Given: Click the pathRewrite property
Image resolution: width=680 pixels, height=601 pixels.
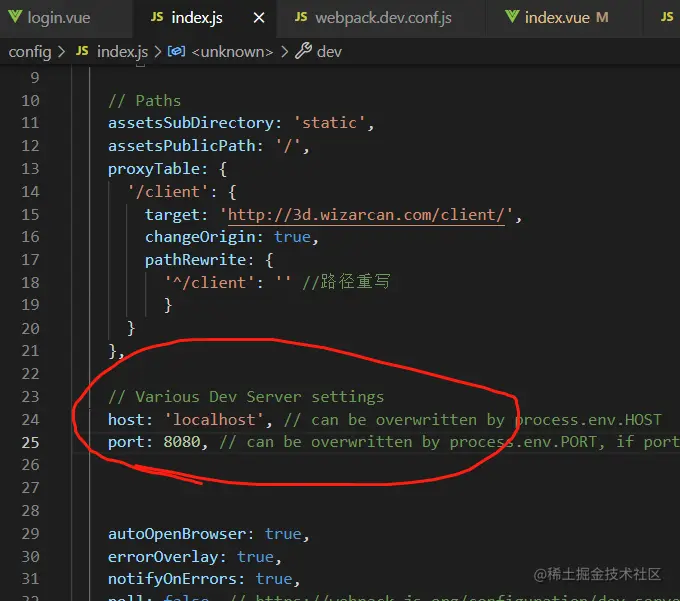Looking at the screenshot, I should 195,260.
